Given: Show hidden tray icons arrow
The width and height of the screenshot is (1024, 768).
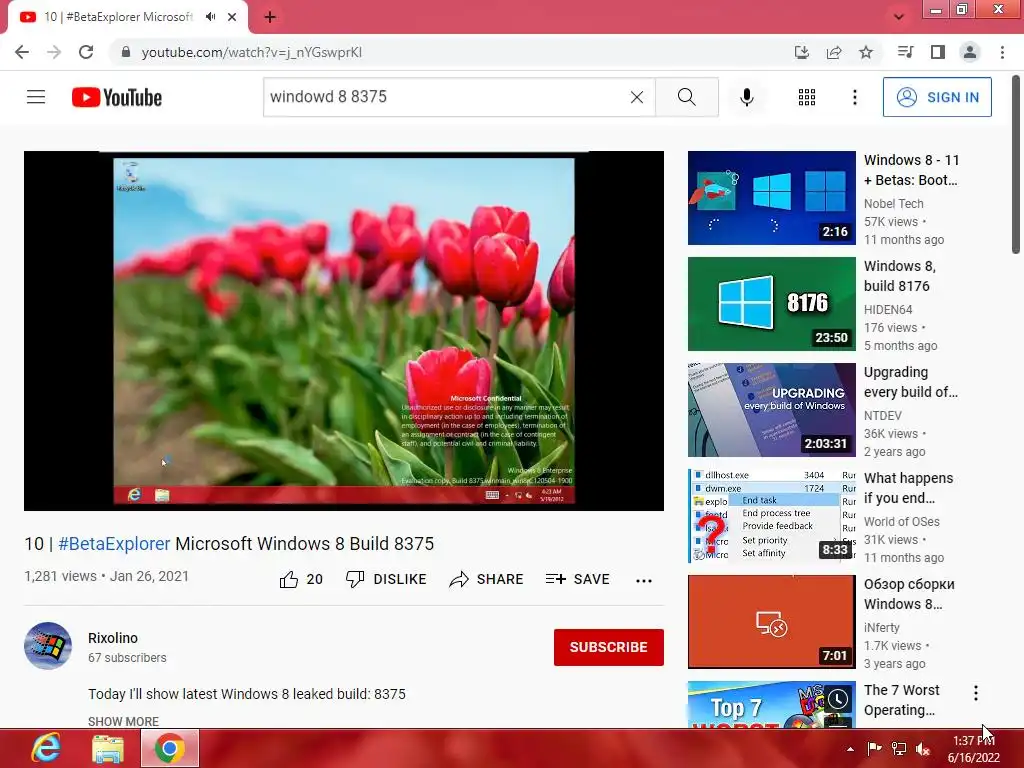Looking at the screenshot, I should point(850,749).
